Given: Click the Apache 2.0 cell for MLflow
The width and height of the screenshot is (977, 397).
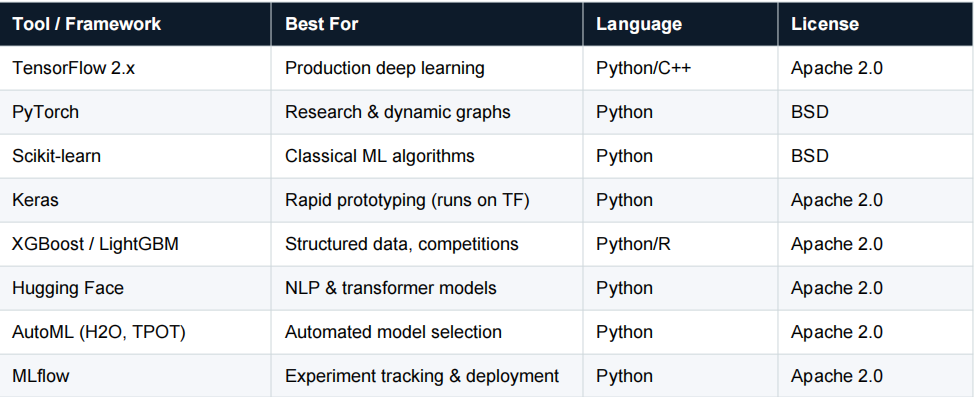Looking at the screenshot, I should 875,376.
